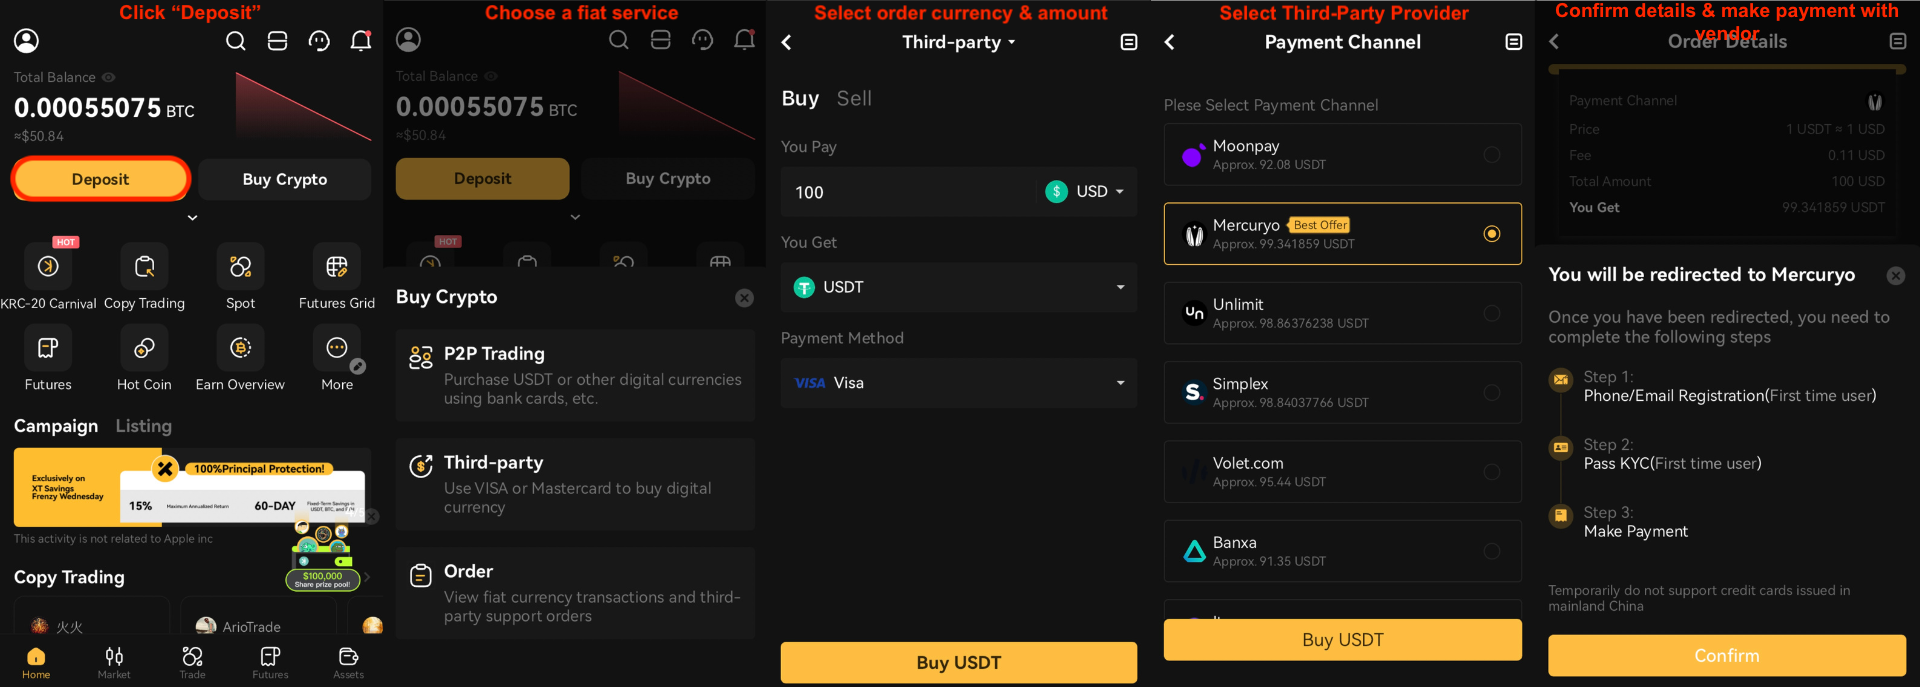Choose Simplex as the payment channel
Image resolution: width=1920 pixels, height=687 pixels.
[x=1342, y=392]
